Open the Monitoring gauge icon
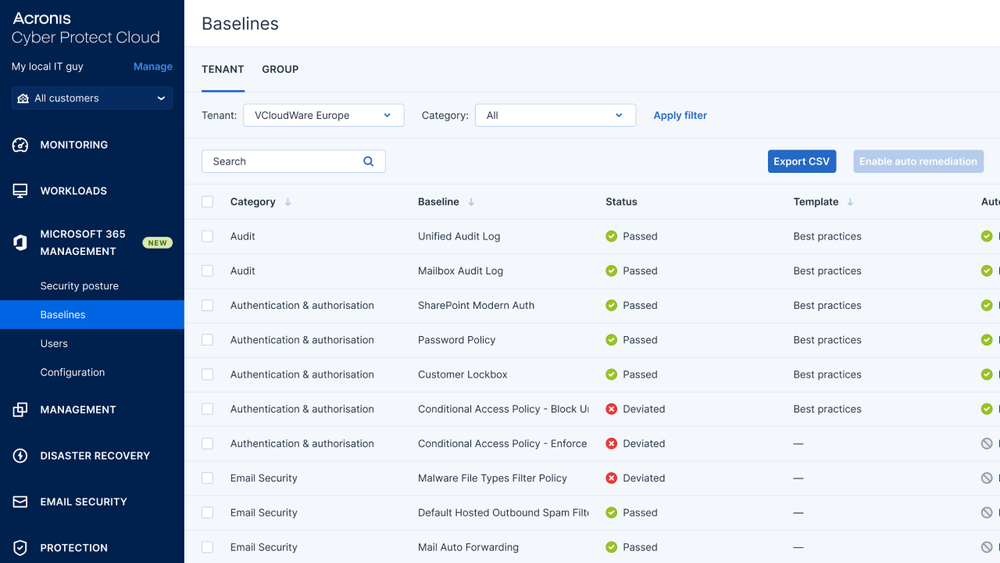The image size is (1000, 563). 20,145
